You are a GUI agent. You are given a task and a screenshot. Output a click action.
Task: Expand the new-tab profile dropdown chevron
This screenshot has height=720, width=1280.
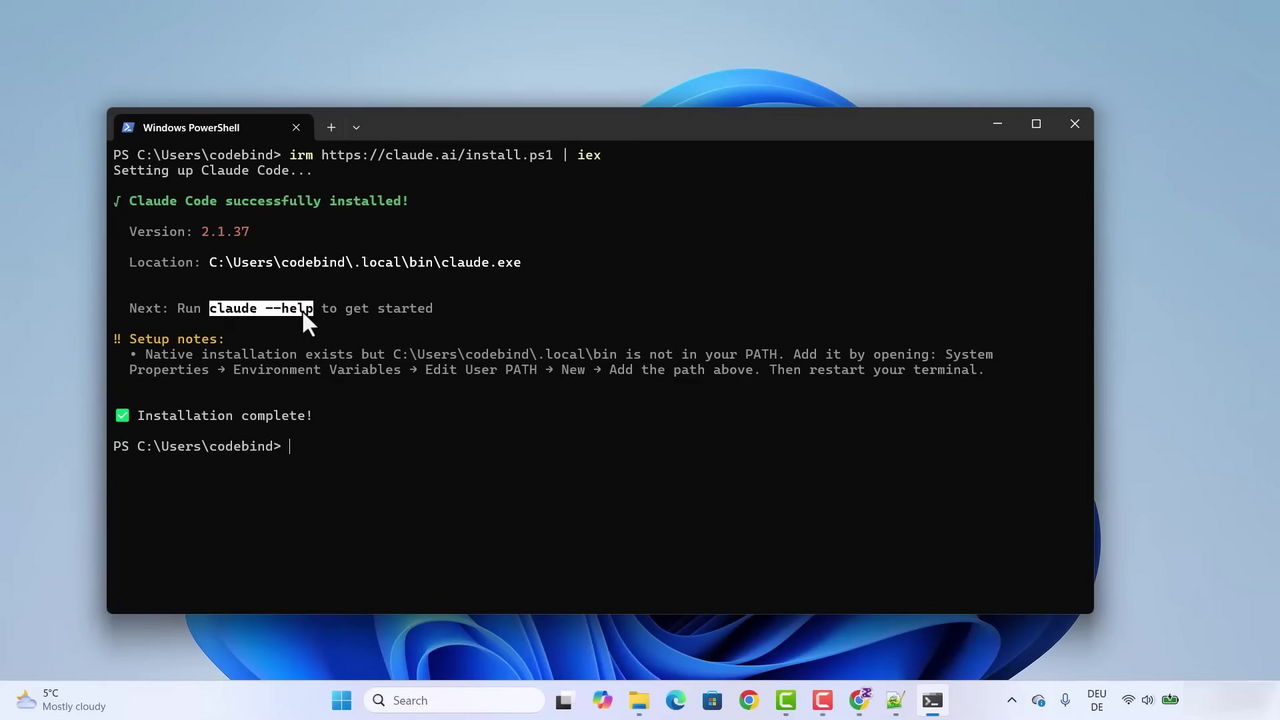(x=356, y=127)
